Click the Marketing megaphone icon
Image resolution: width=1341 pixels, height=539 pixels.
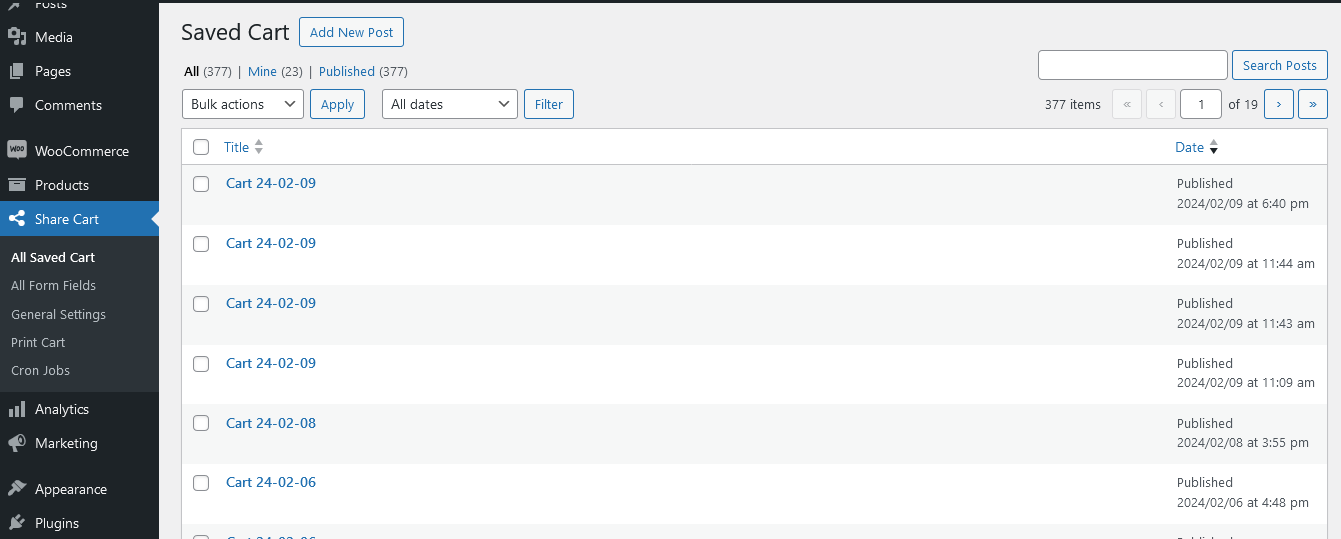point(17,443)
